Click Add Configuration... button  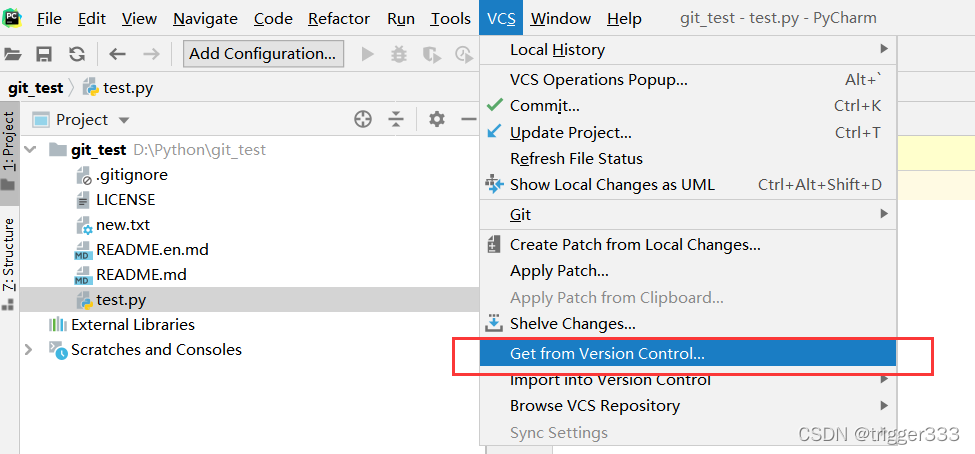(263, 54)
